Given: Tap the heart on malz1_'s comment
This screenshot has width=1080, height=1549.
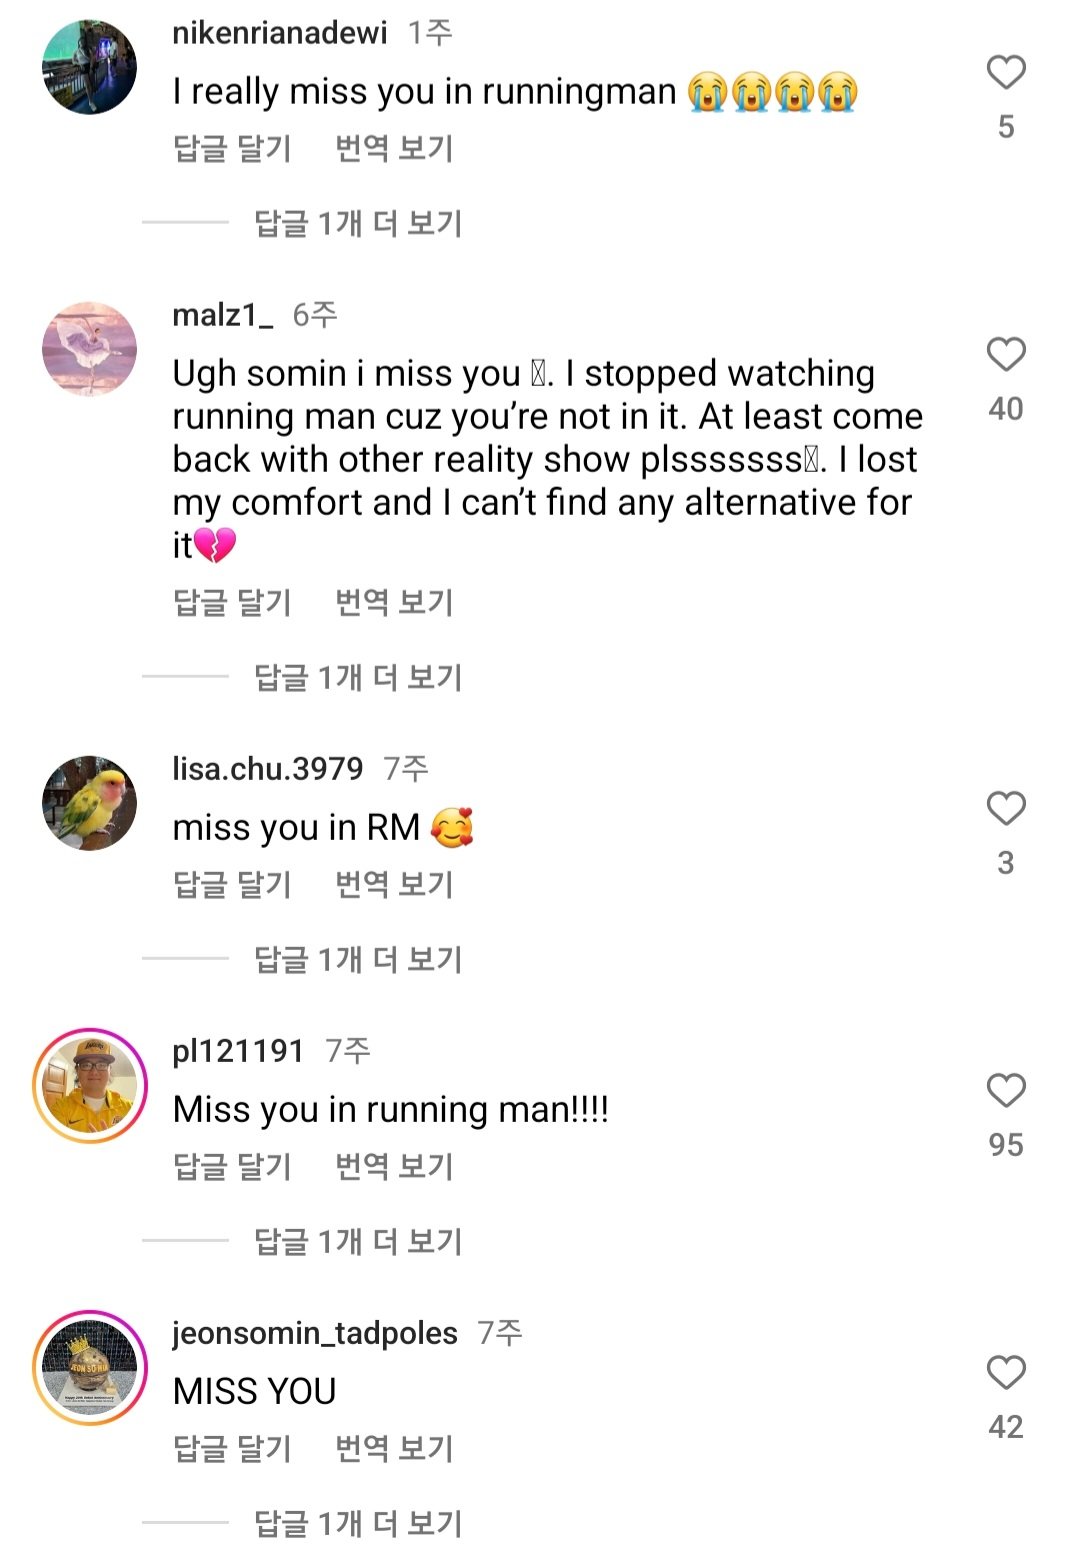Looking at the screenshot, I should [x=1006, y=355].
